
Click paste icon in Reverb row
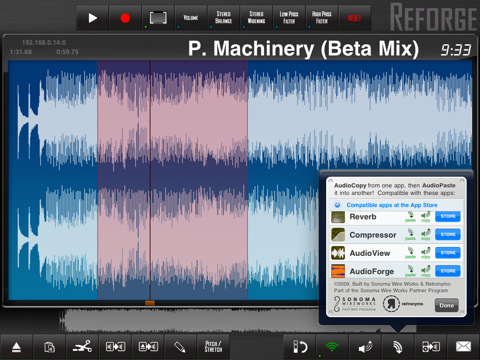pyautogui.click(x=411, y=217)
